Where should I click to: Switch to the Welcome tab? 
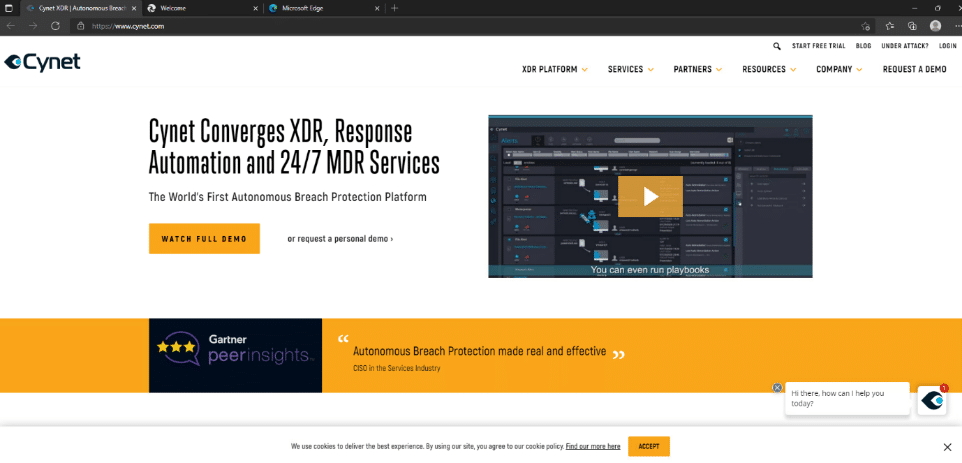pos(202,8)
